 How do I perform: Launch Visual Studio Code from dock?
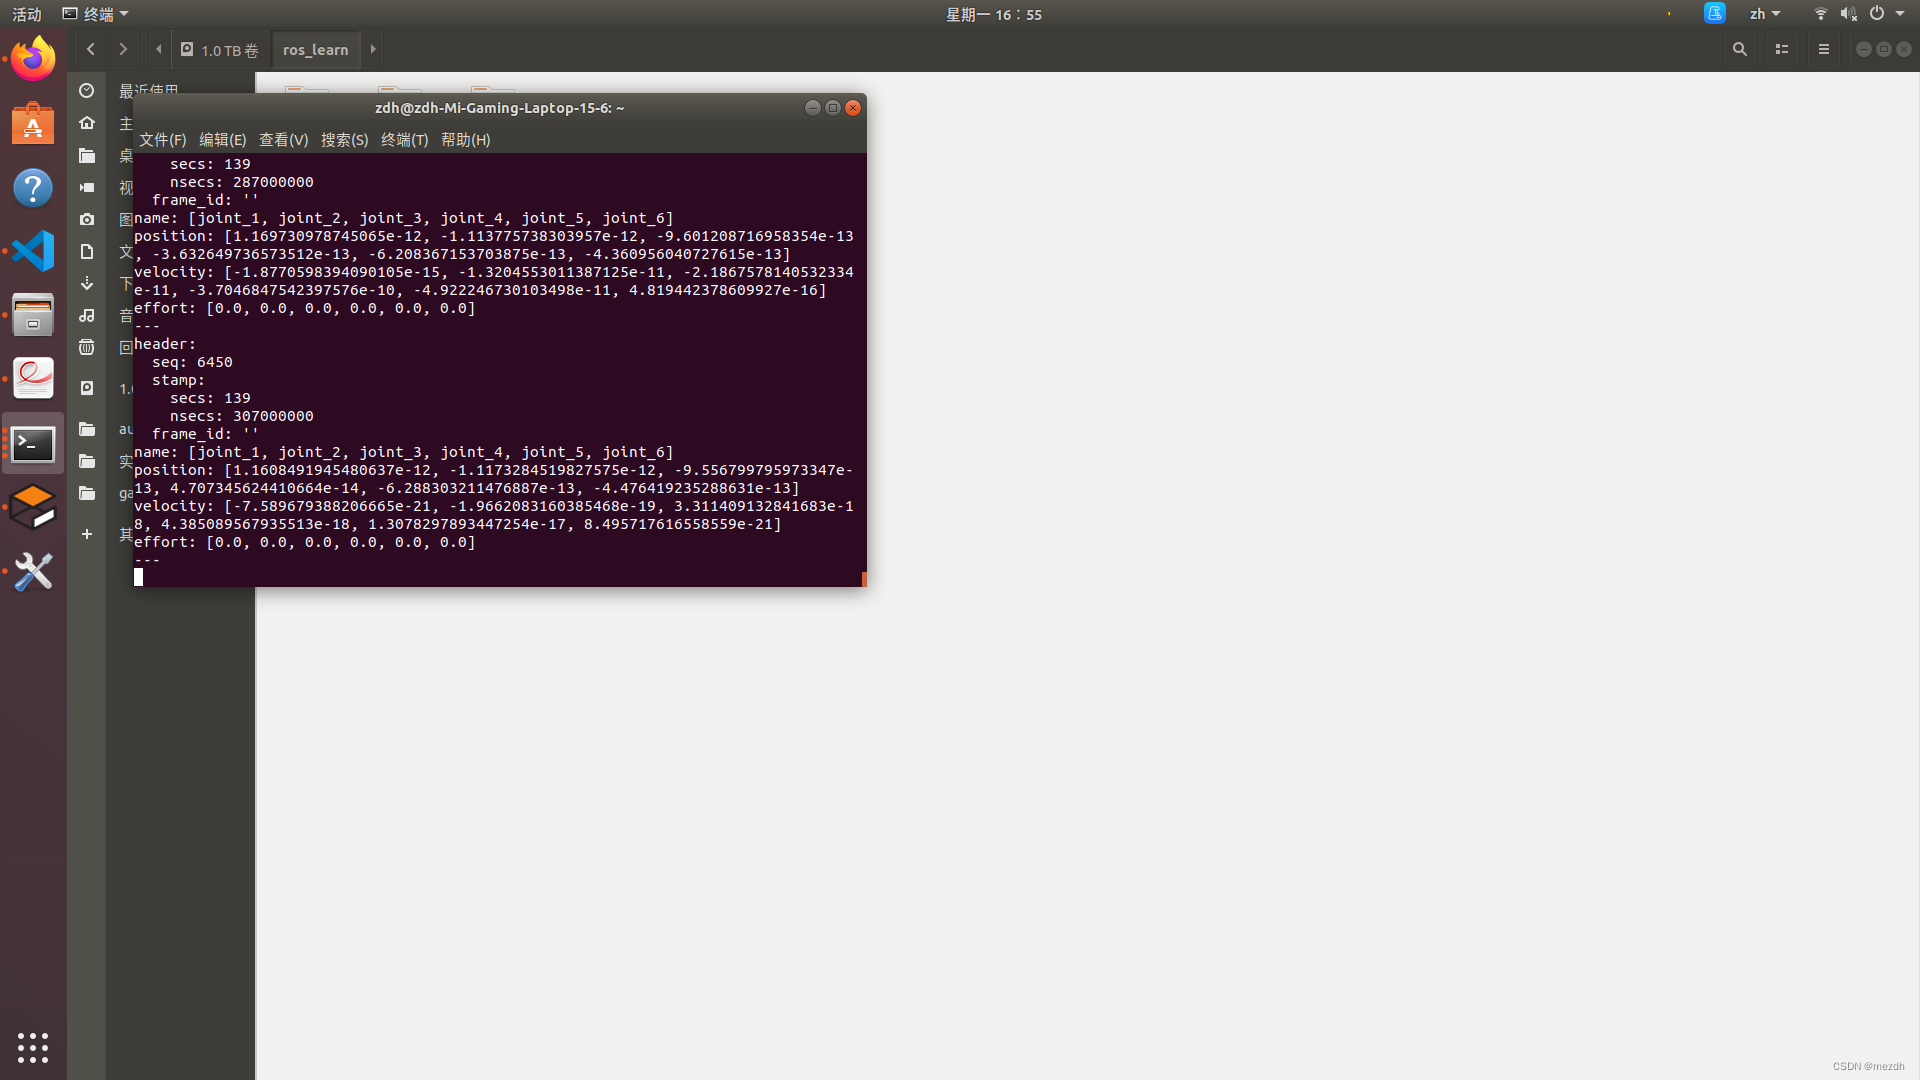coord(33,251)
